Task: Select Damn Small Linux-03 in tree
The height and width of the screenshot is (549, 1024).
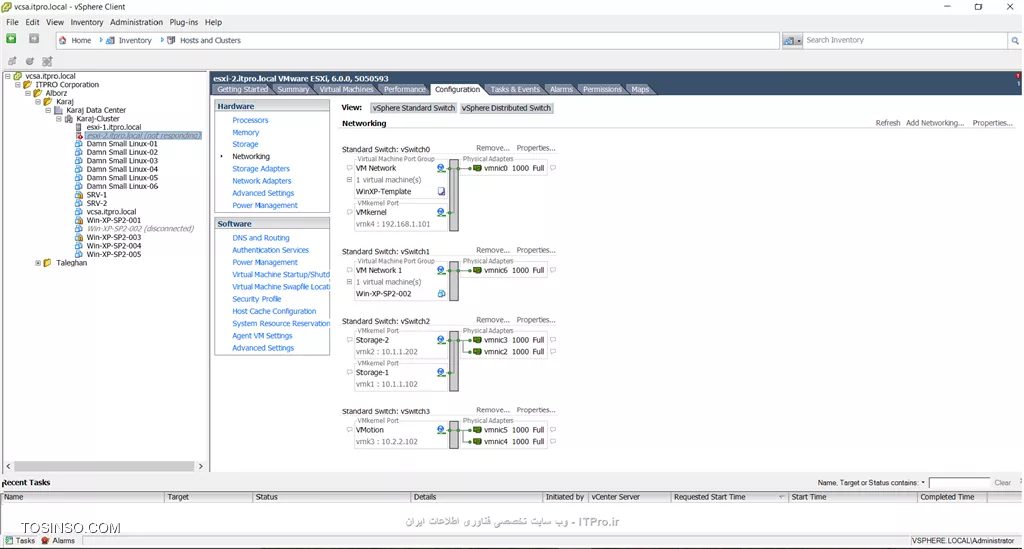Action: pos(122,161)
